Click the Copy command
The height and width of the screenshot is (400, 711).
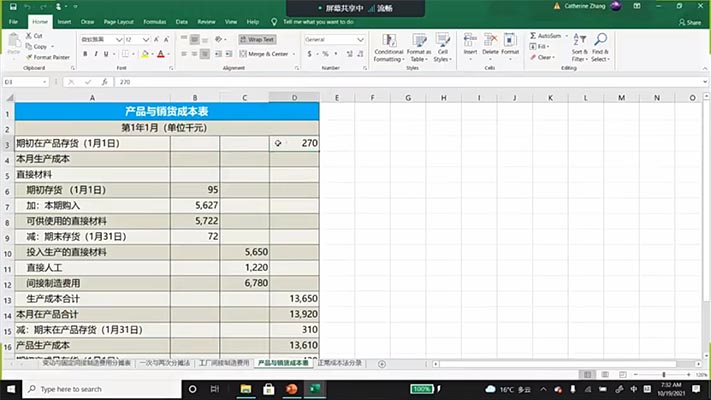37,46
